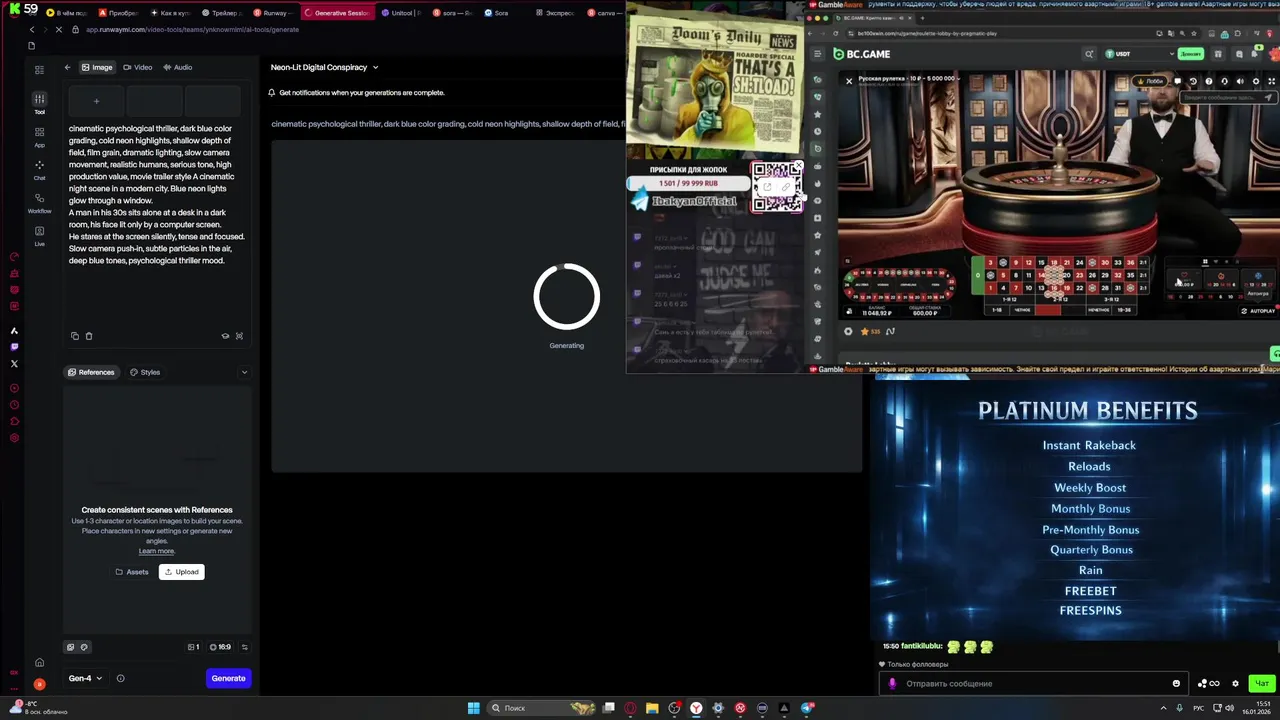Open Twitch icon in Opera sidebar
The width and height of the screenshot is (1280, 720).
pyautogui.click(x=14, y=347)
